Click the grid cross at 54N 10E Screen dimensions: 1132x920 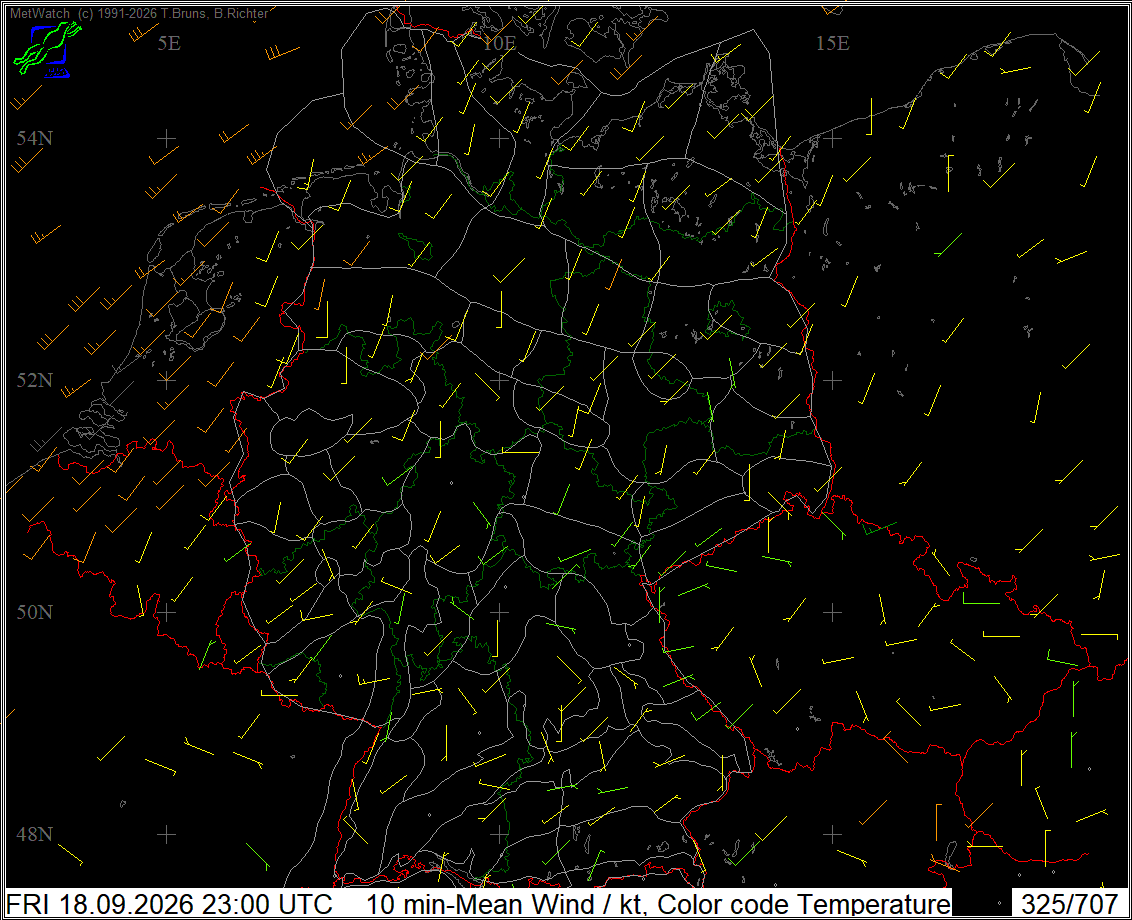[500, 138]
